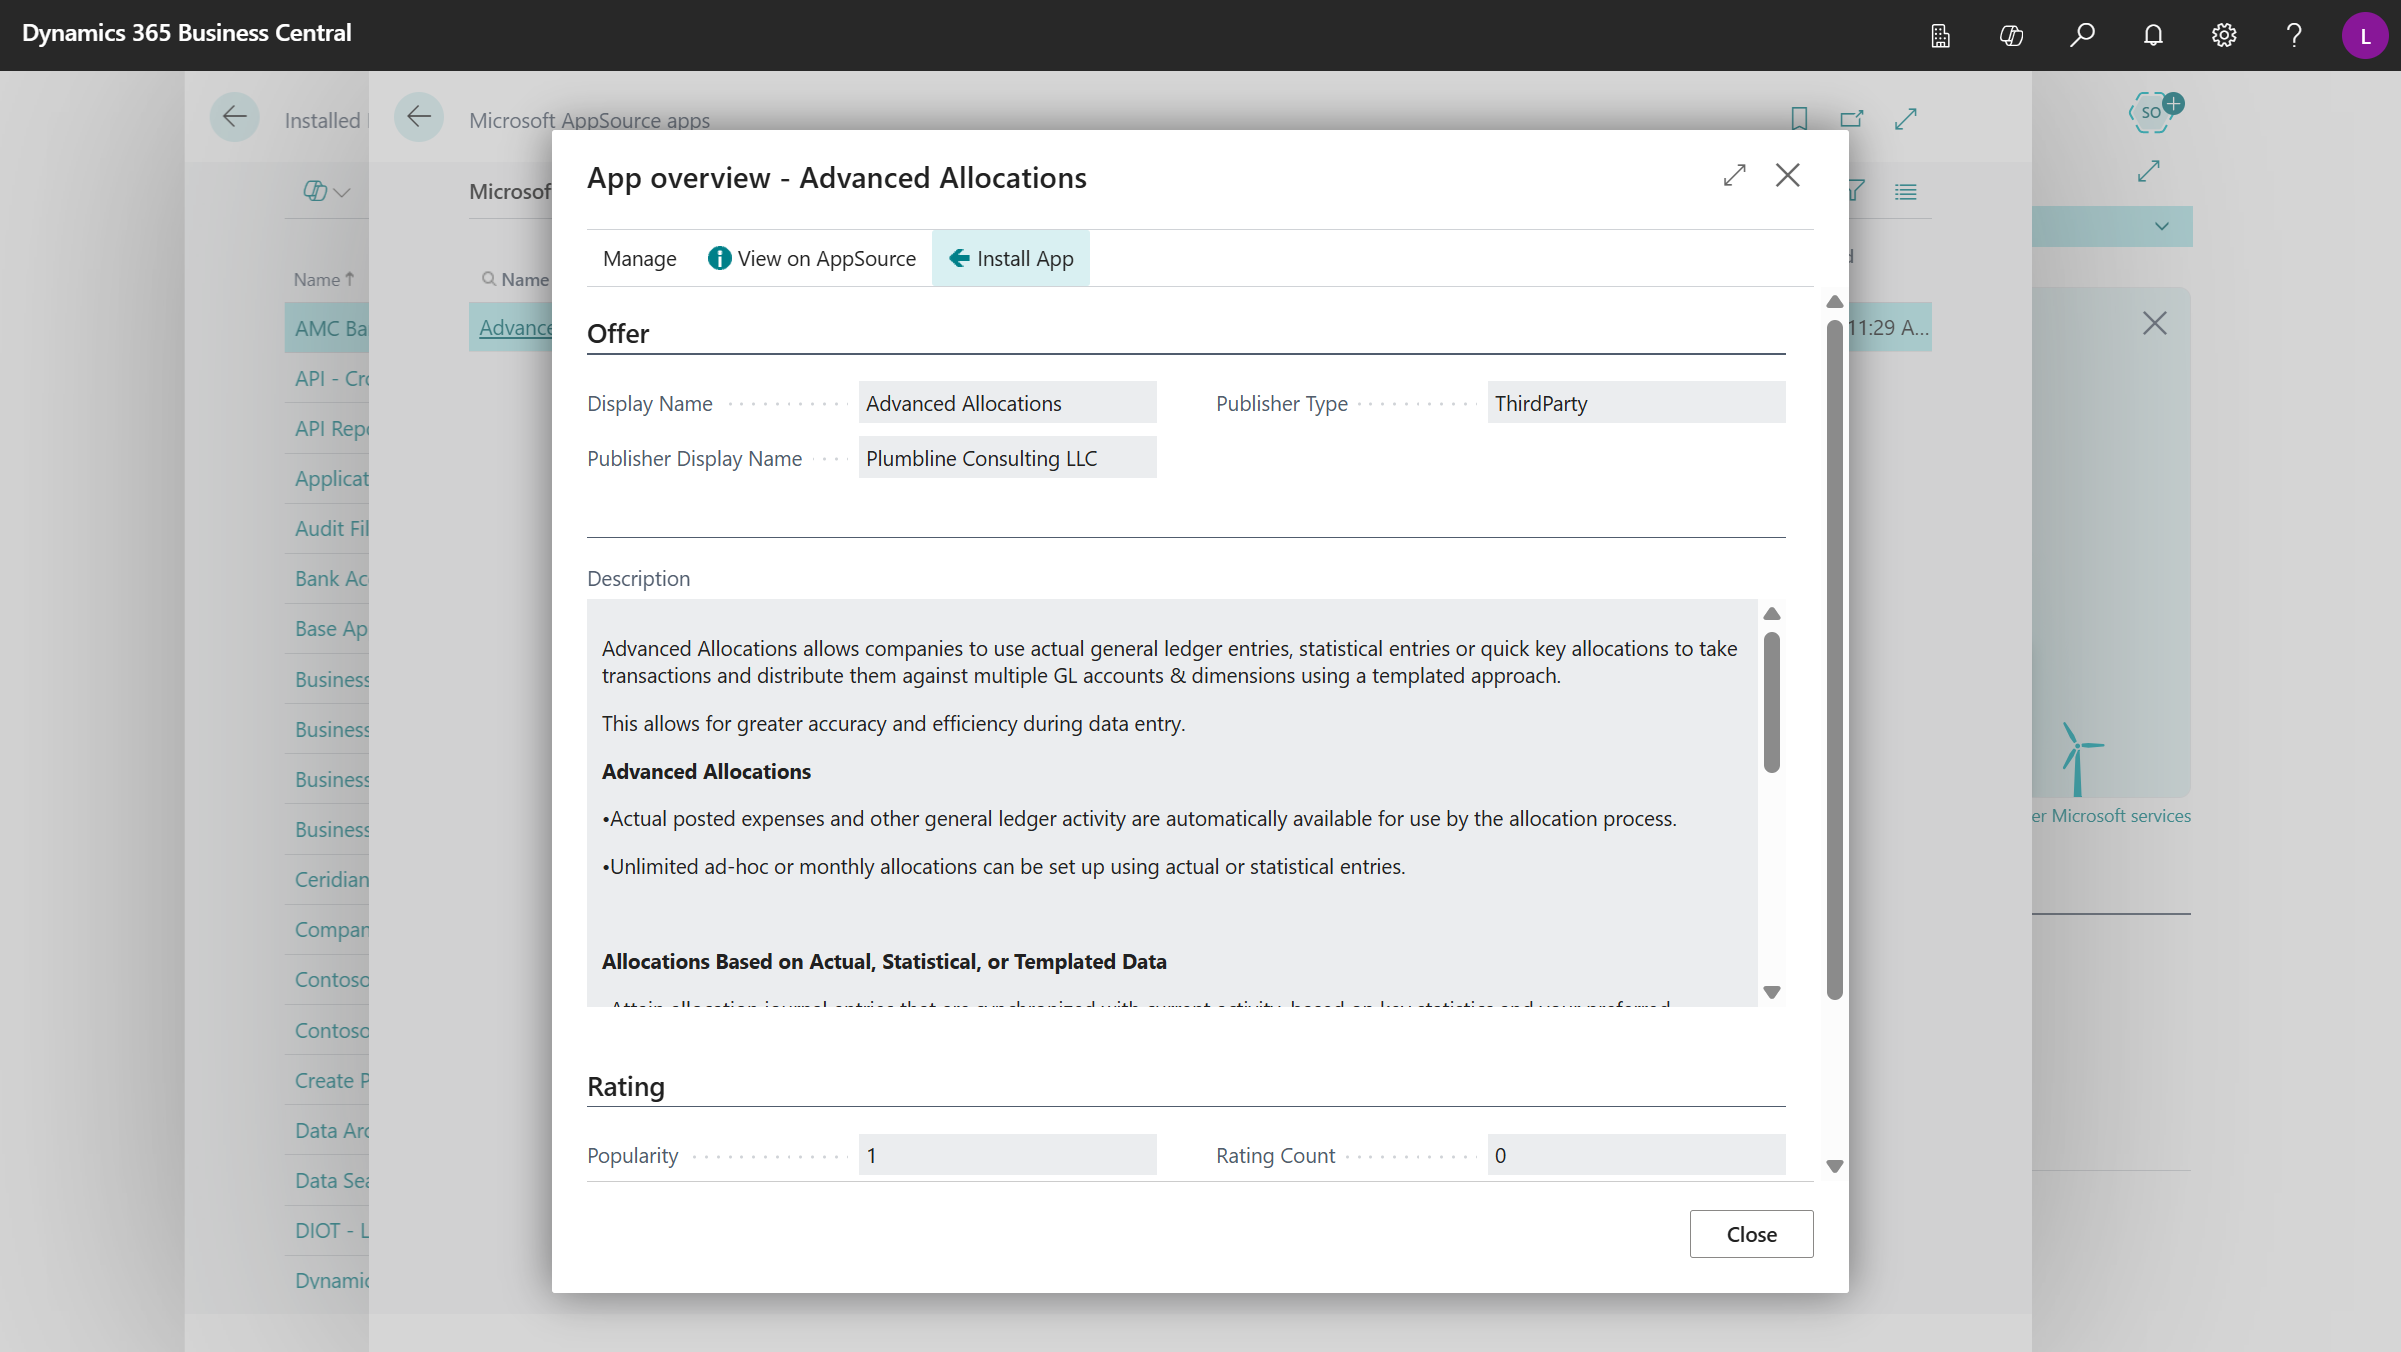Viewport: 2401px width, 1352px height.
Task: Bookmark the Microsoft AppSource apps page
Action: click(x=1799, y=118)
